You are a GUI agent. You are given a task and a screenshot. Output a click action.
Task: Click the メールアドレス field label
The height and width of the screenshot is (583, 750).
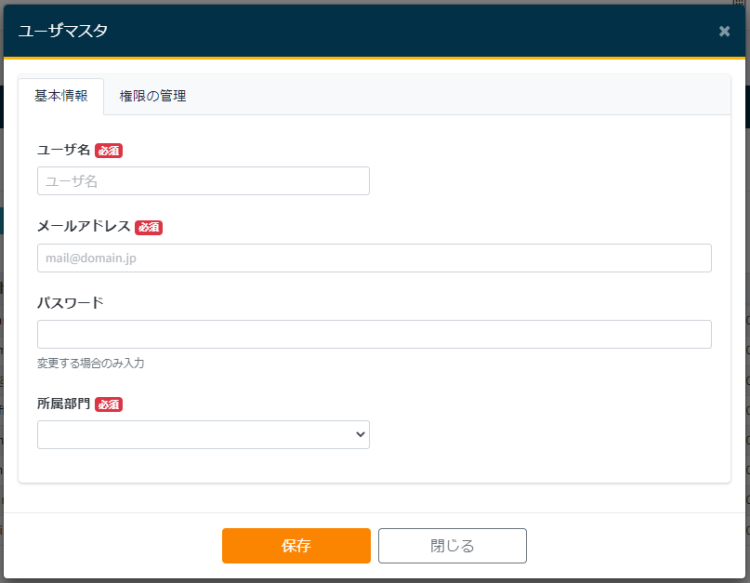[83, 227]
